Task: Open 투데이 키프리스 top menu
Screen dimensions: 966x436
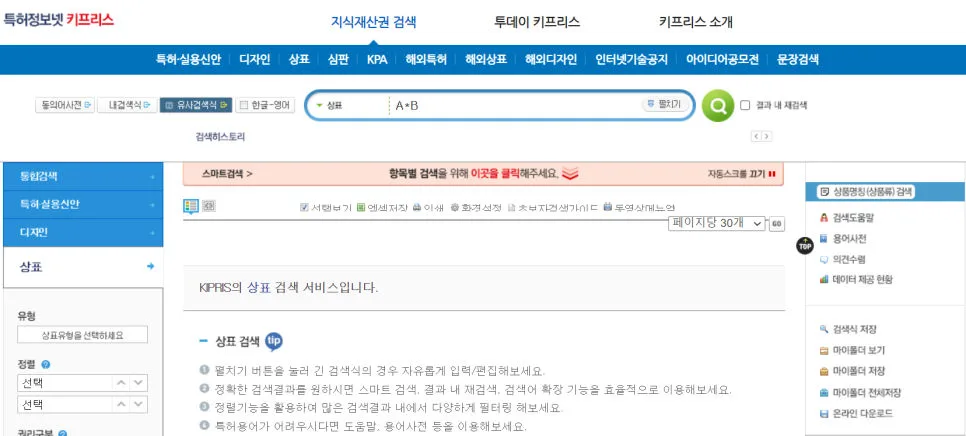Action: coord(537,22)
